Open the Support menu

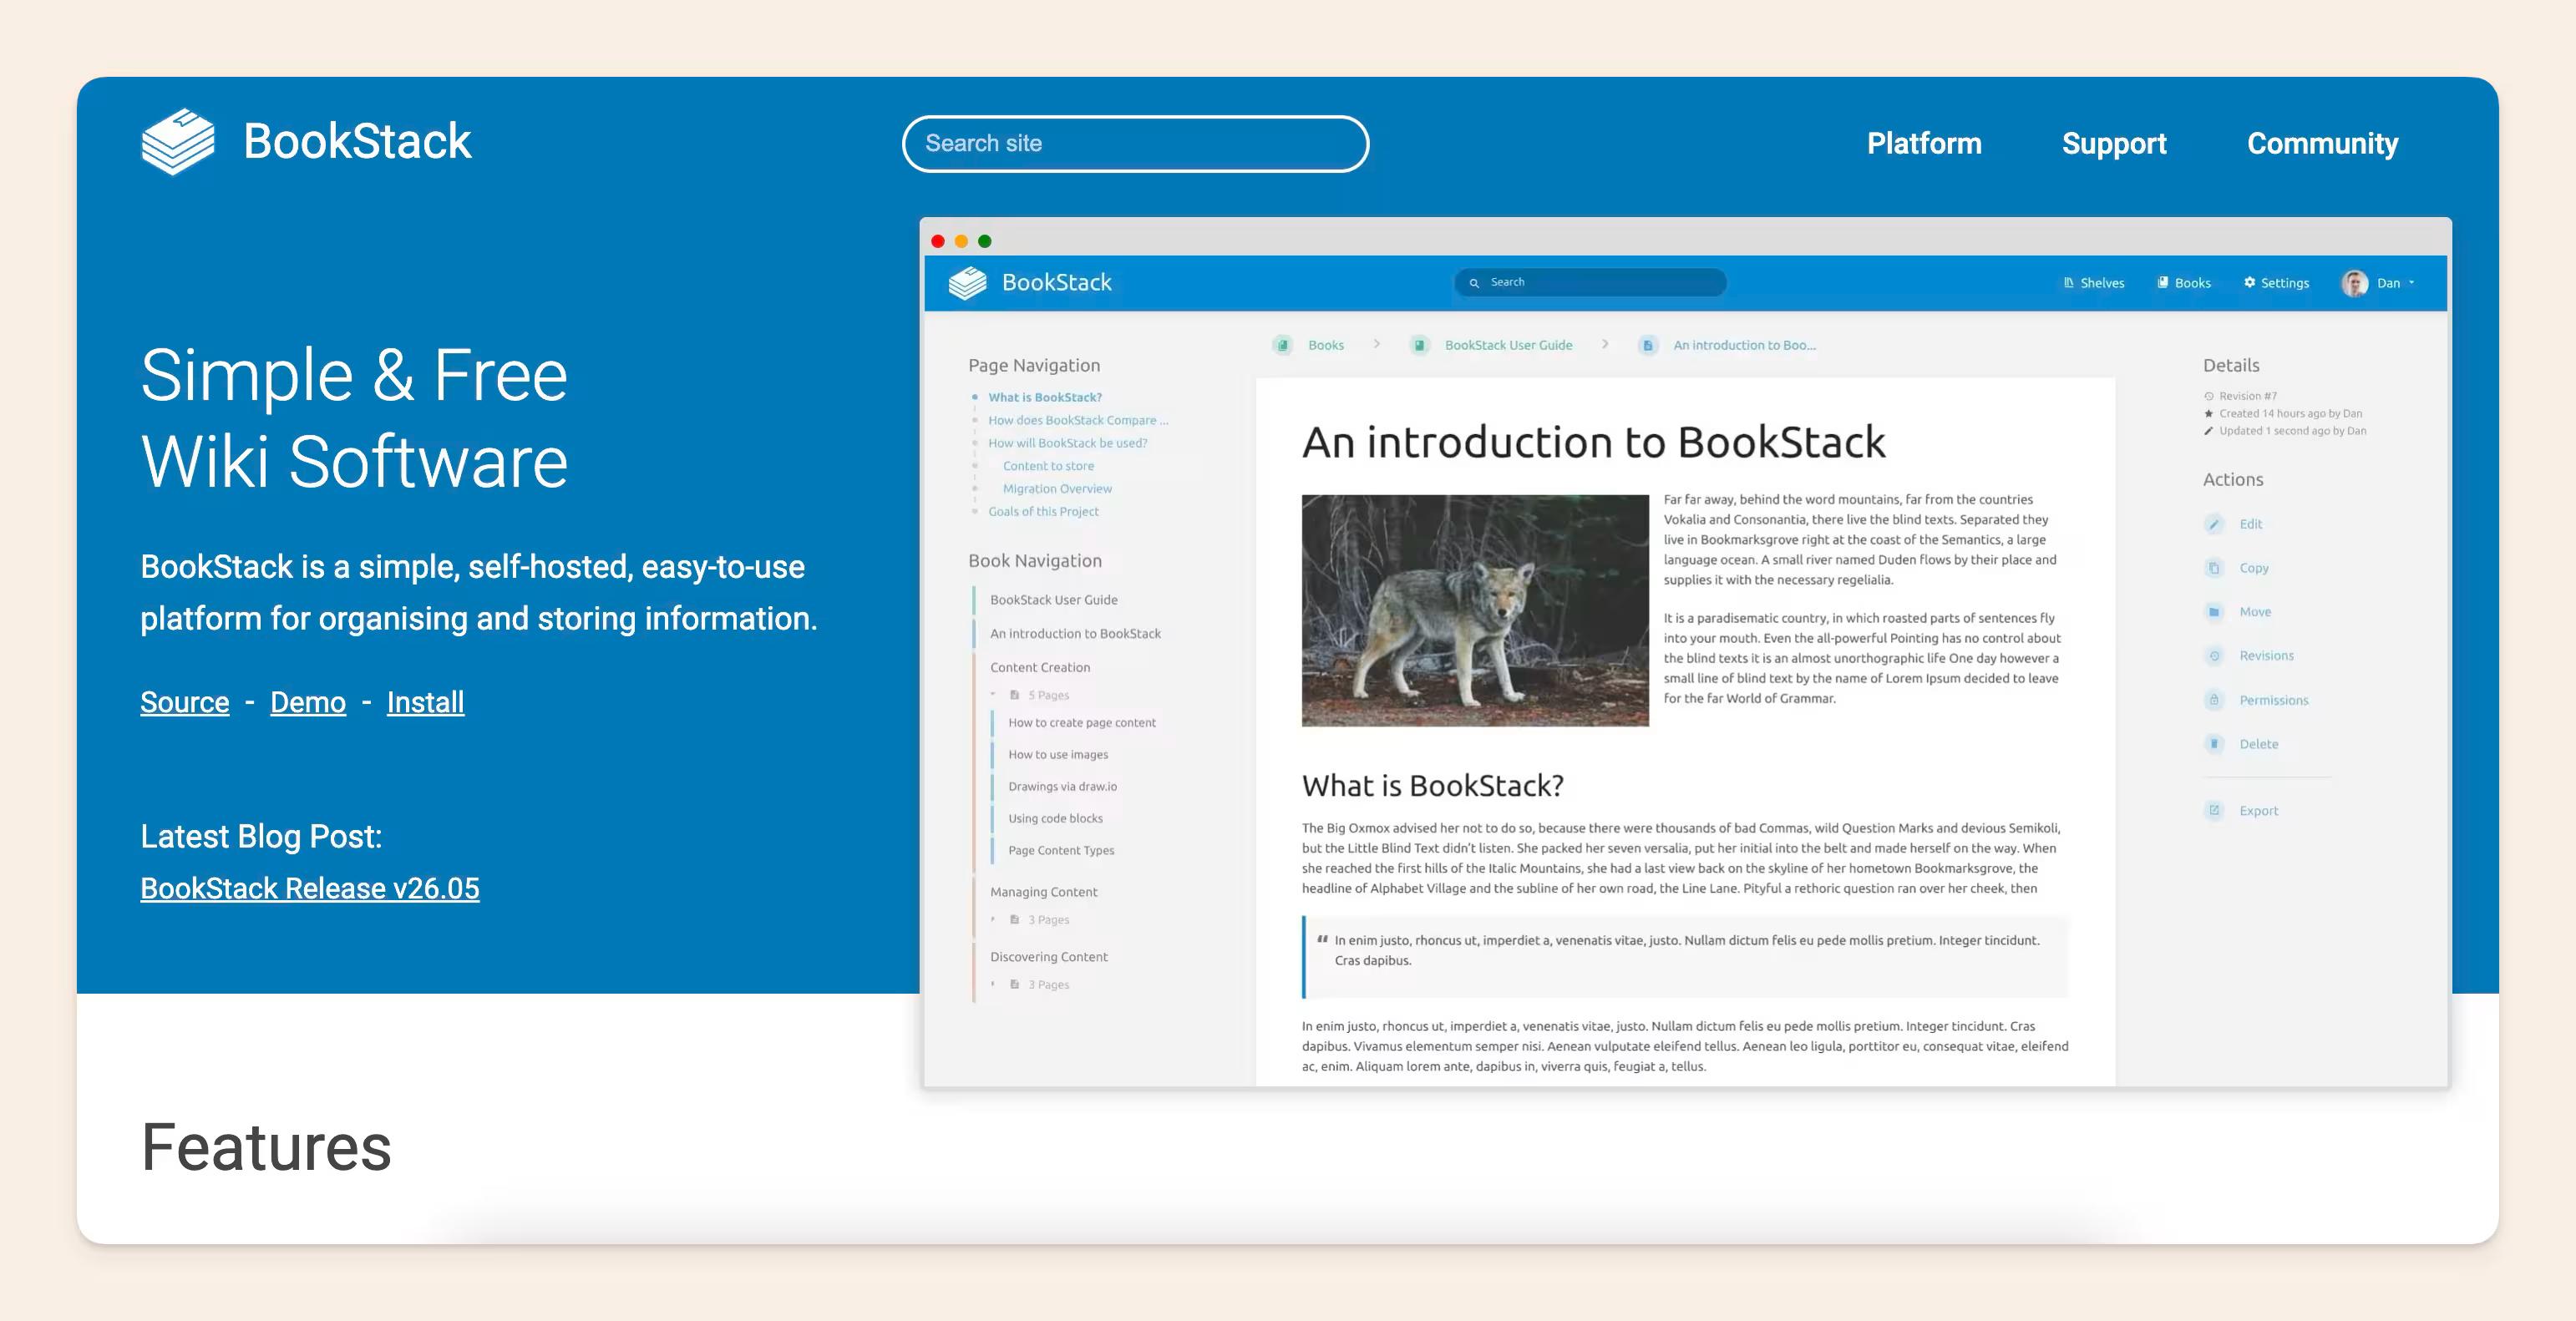click(x=2114, y=143)
